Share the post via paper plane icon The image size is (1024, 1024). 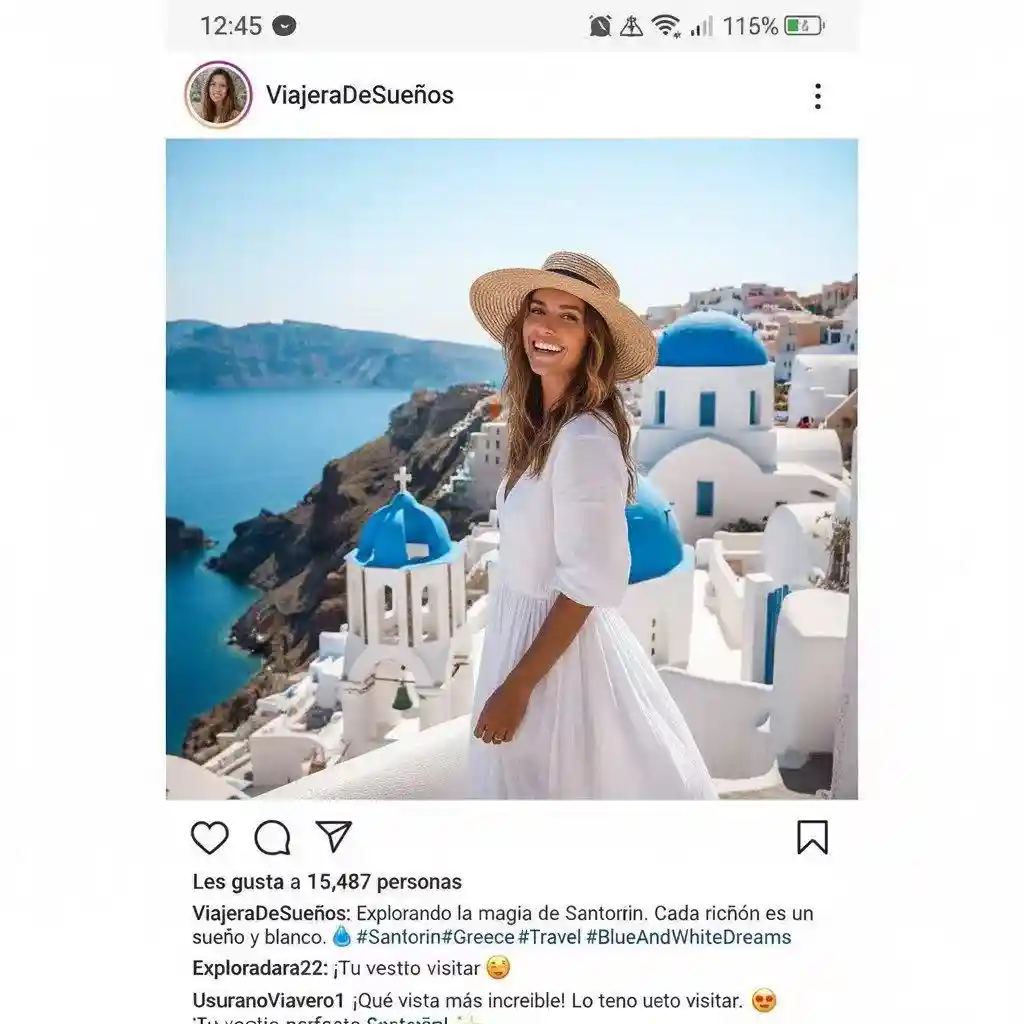334,836
